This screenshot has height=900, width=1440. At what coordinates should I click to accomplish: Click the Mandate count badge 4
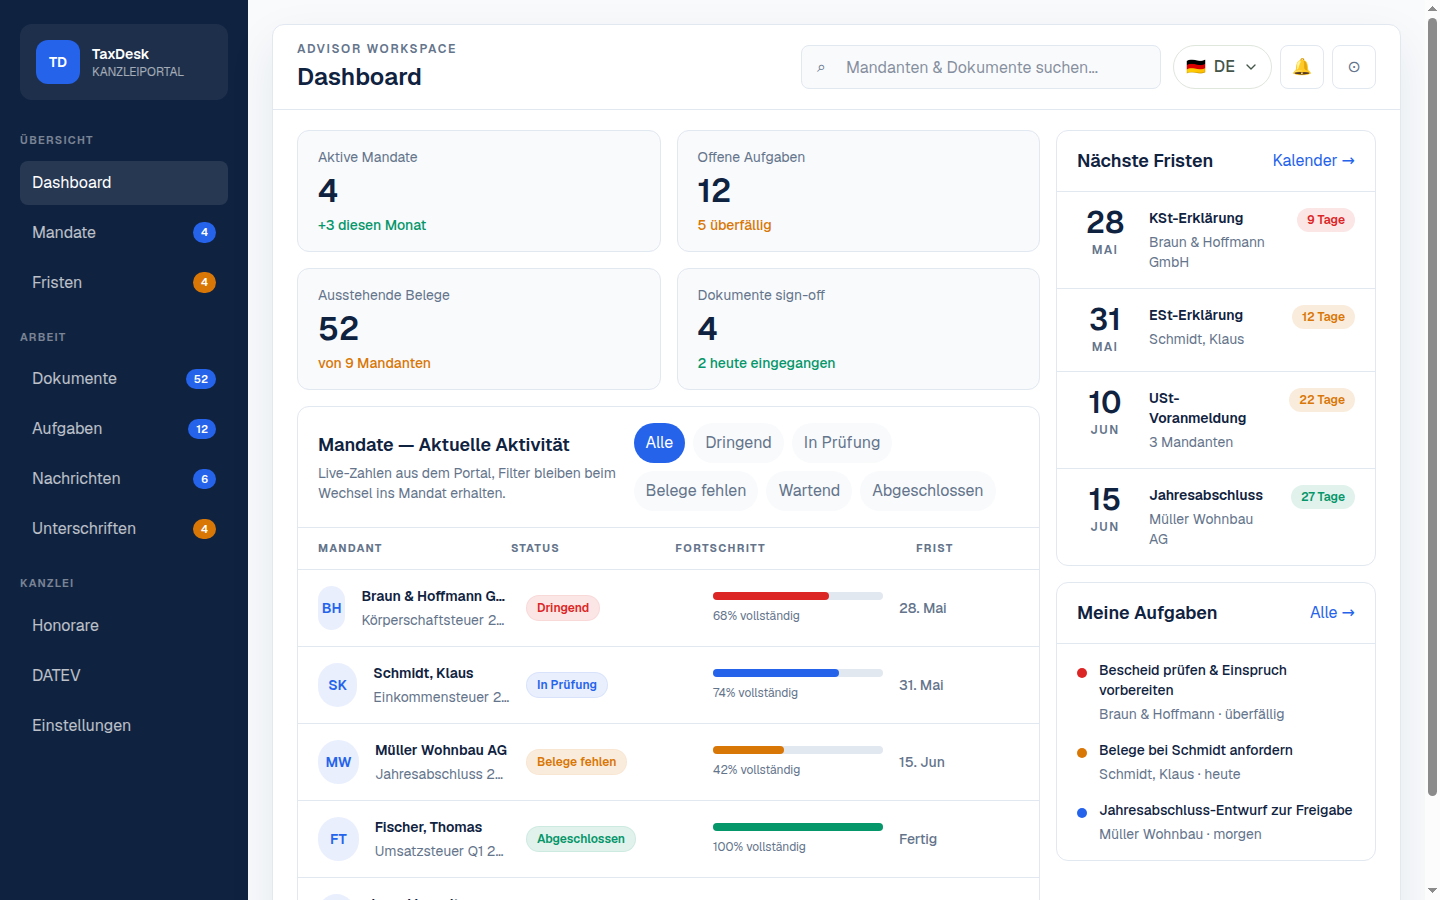(x=204, y=232)
